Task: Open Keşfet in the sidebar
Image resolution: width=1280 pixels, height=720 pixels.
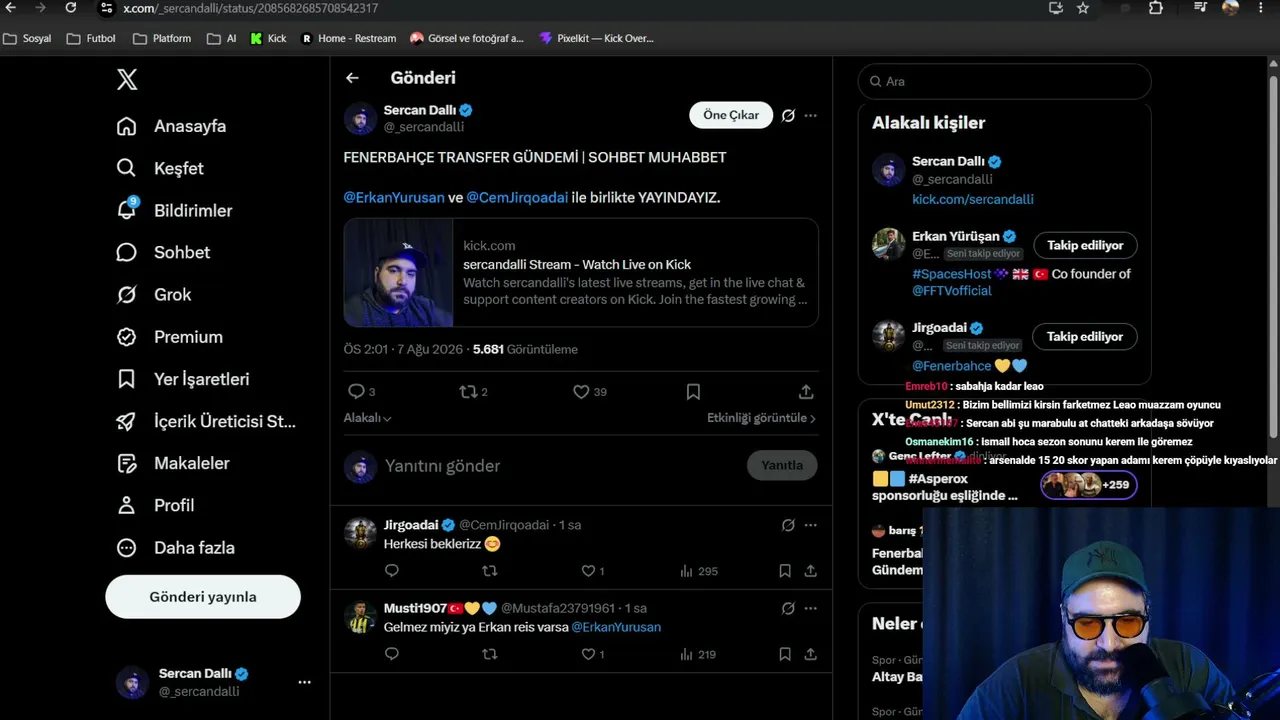Action: [x=160, y=169]
